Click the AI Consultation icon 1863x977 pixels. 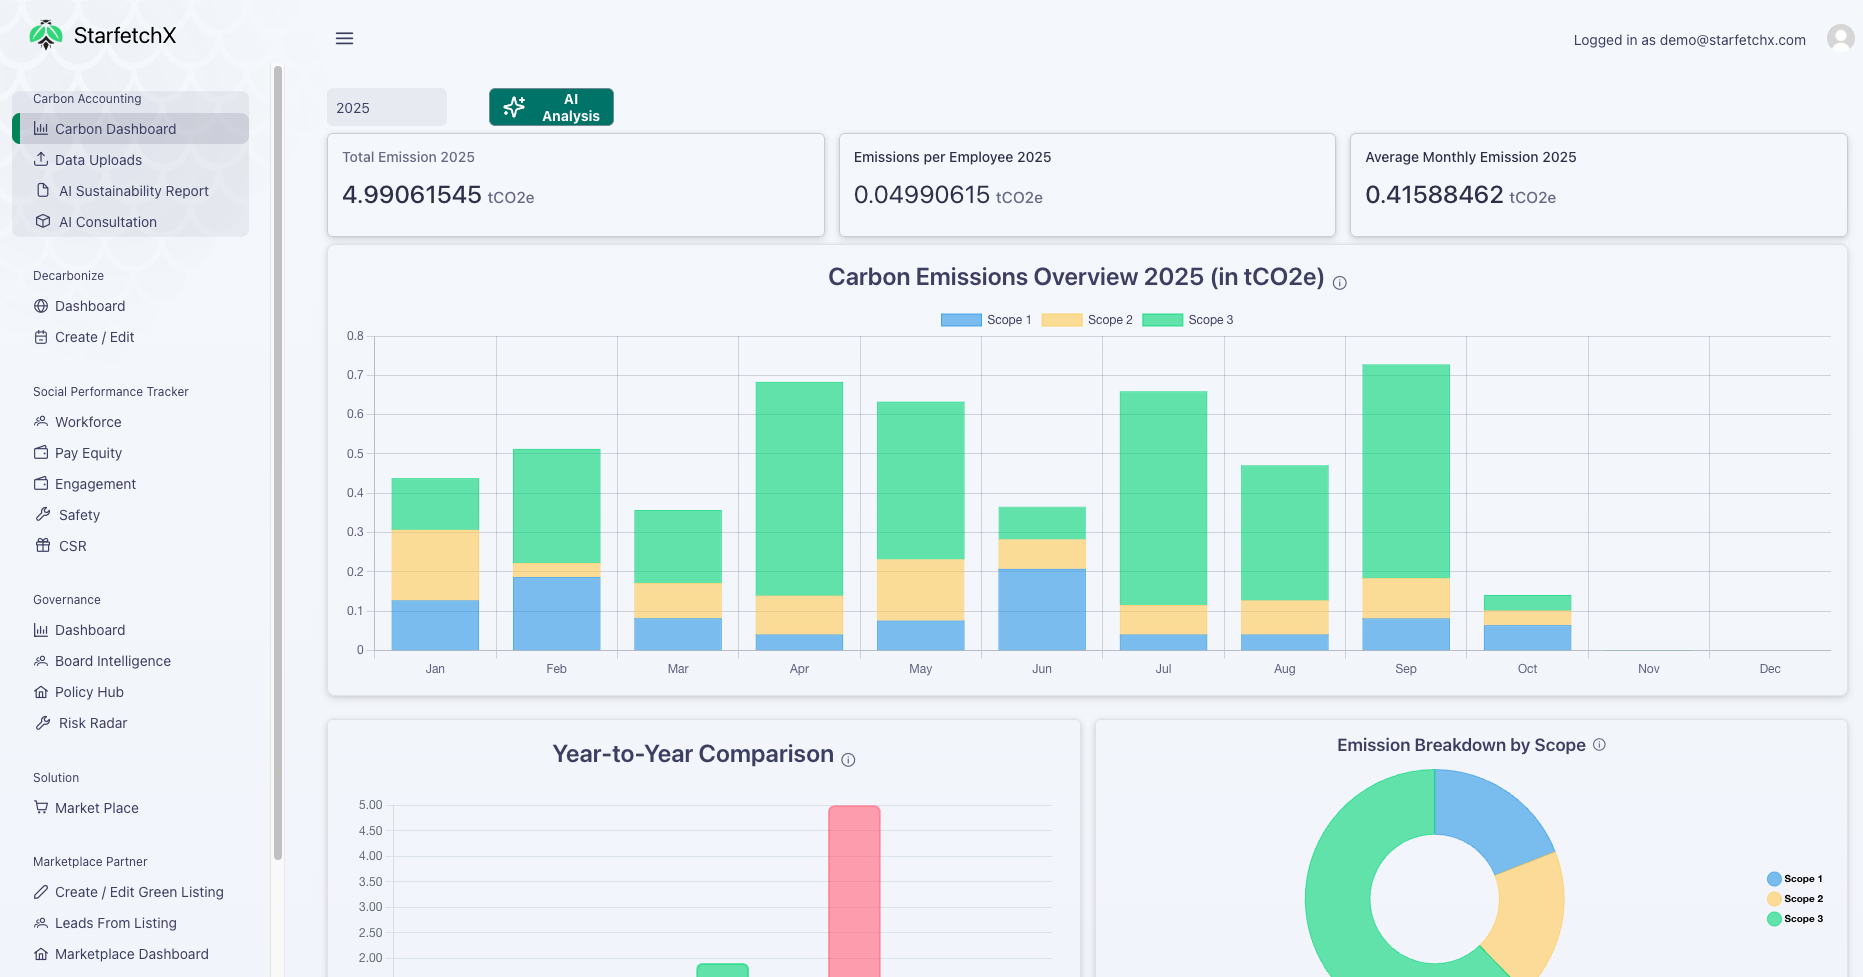point(42,221)
